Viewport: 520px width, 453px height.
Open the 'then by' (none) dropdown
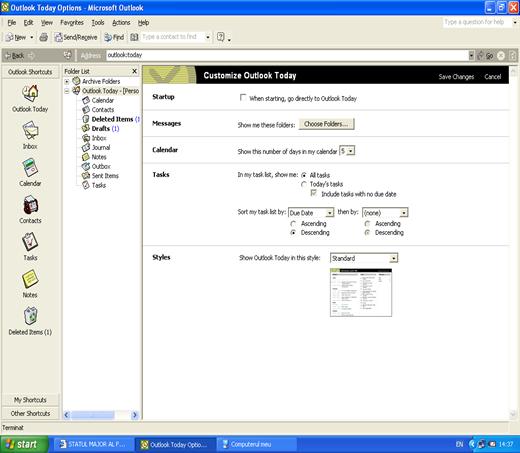pyautogui.click(x=404, y=213)
